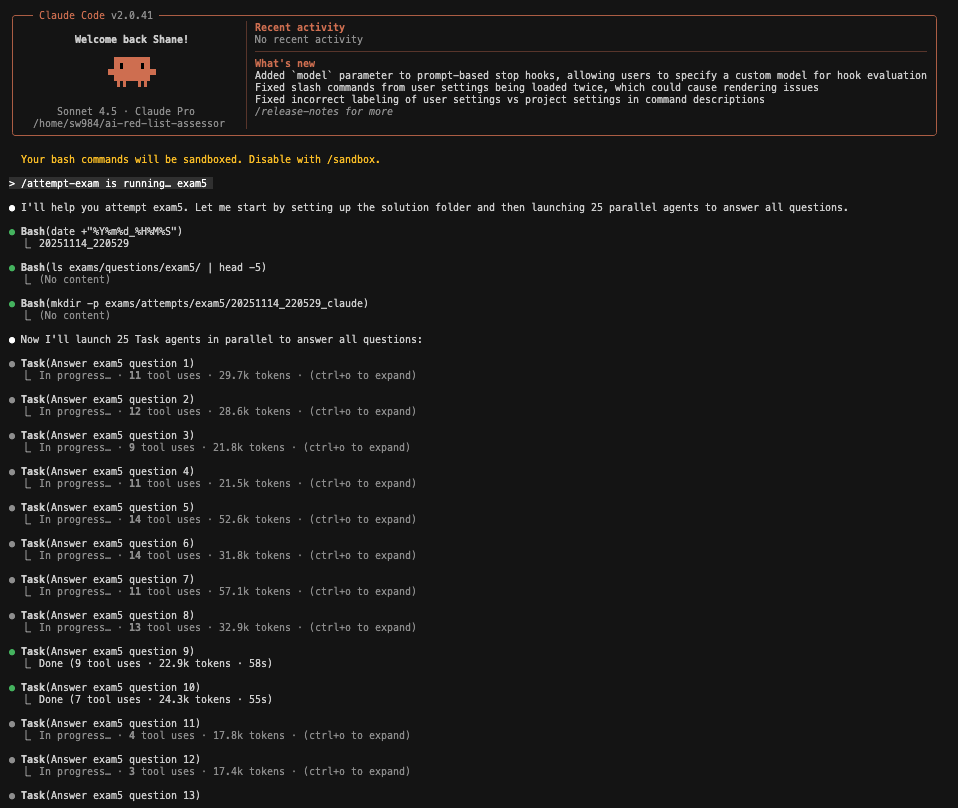Select the "What's new" heading
Viewport: 958px width, 808px height.
coord(284,64)
